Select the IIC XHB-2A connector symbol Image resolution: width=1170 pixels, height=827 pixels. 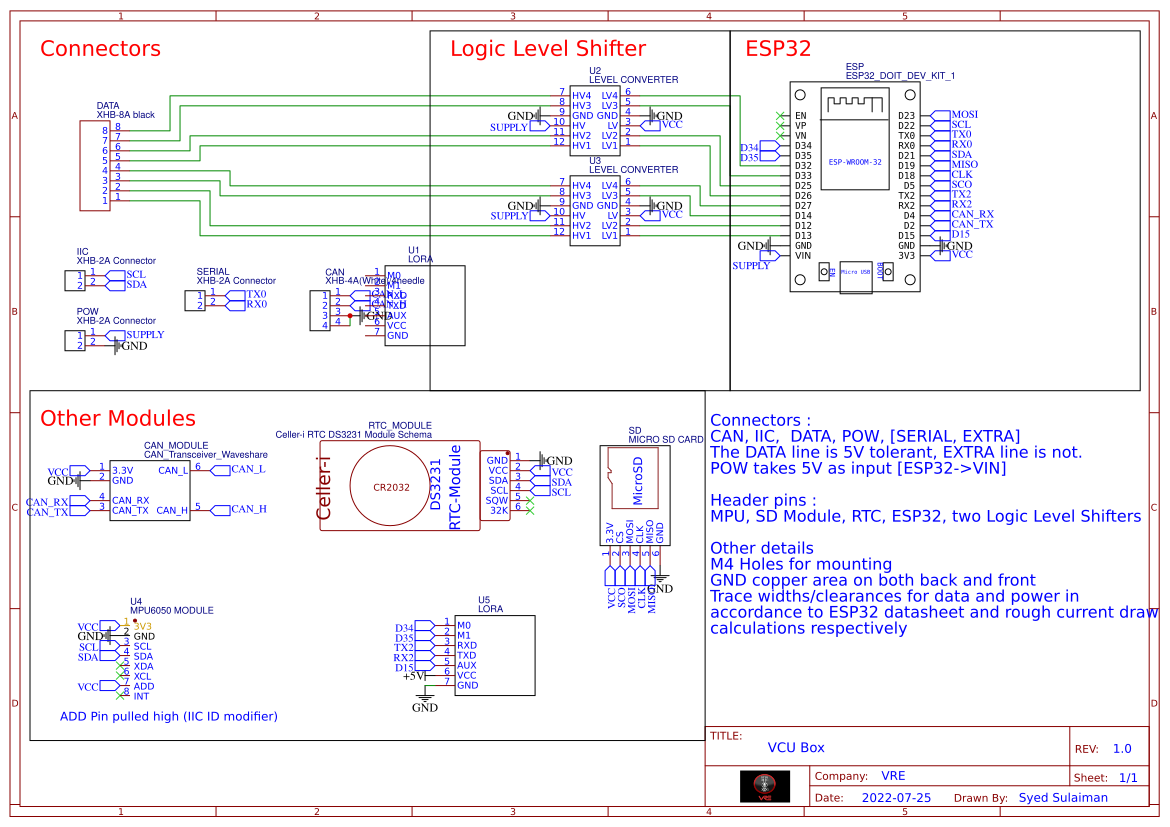click(75, 280)
